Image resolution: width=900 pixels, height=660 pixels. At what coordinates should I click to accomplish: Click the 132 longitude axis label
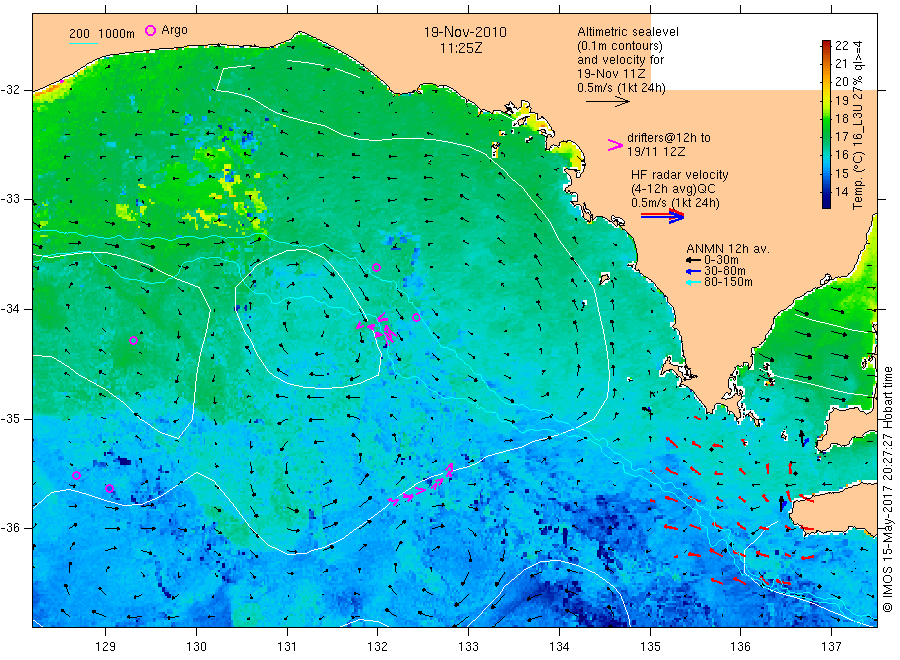[x=378, y=647]
